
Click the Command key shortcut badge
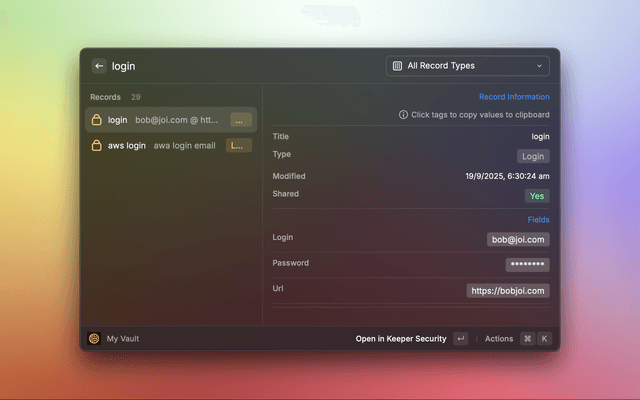pos(527,339)
